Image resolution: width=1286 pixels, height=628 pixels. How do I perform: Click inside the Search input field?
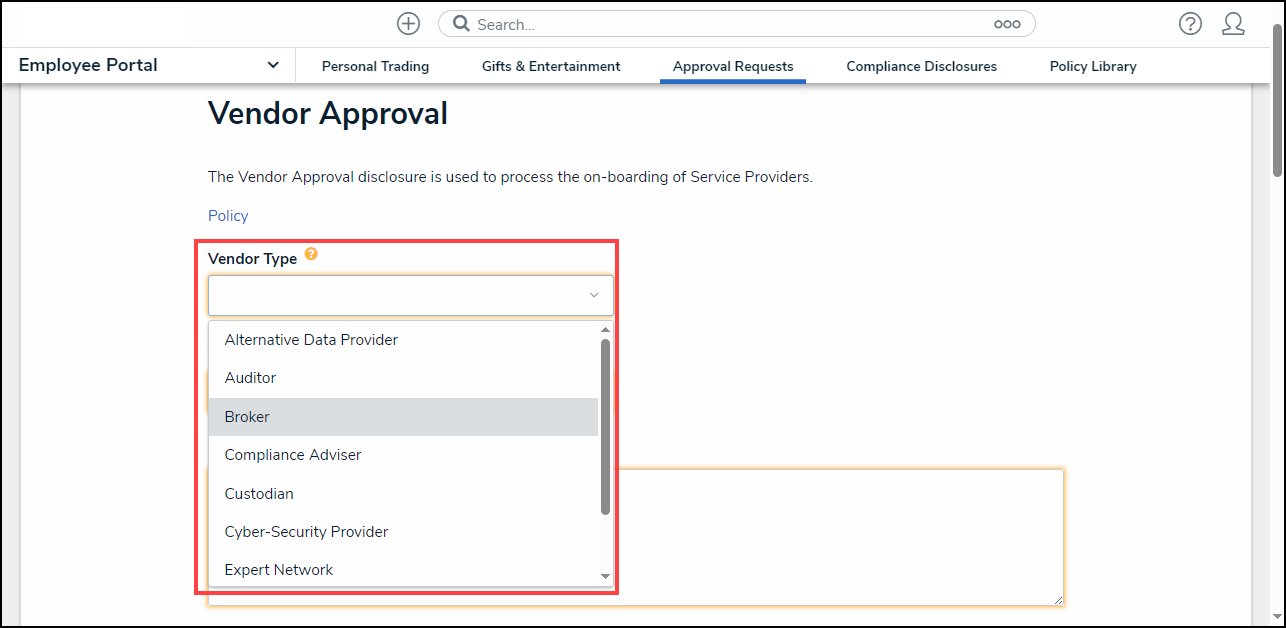(x=700, y=23)
